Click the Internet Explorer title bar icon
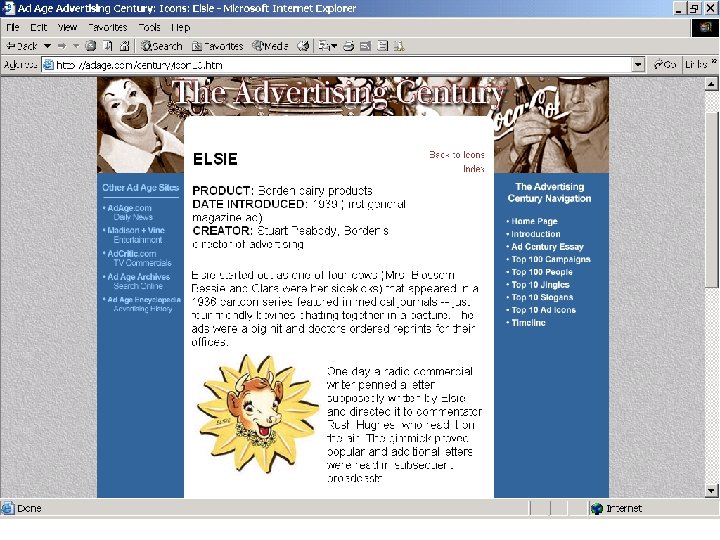Viewport: 720px width, 540px height. pos(8,8)
